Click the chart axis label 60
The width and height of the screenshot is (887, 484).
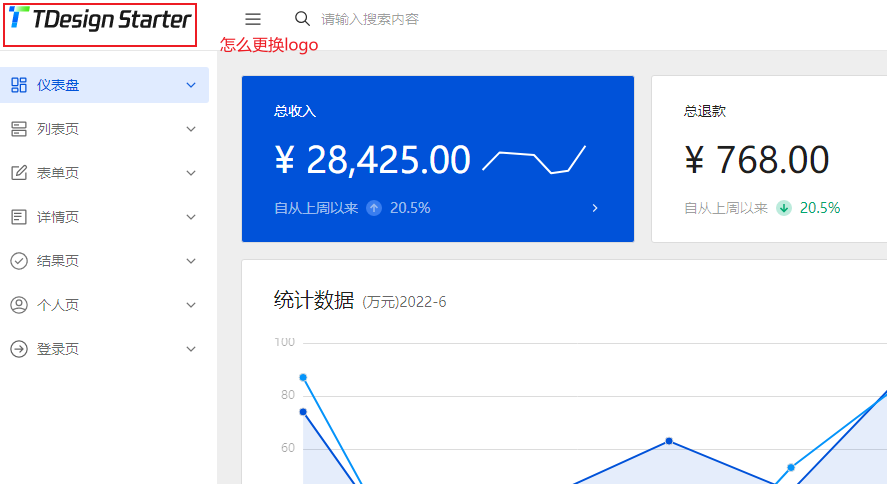click(x=288, y=448)
